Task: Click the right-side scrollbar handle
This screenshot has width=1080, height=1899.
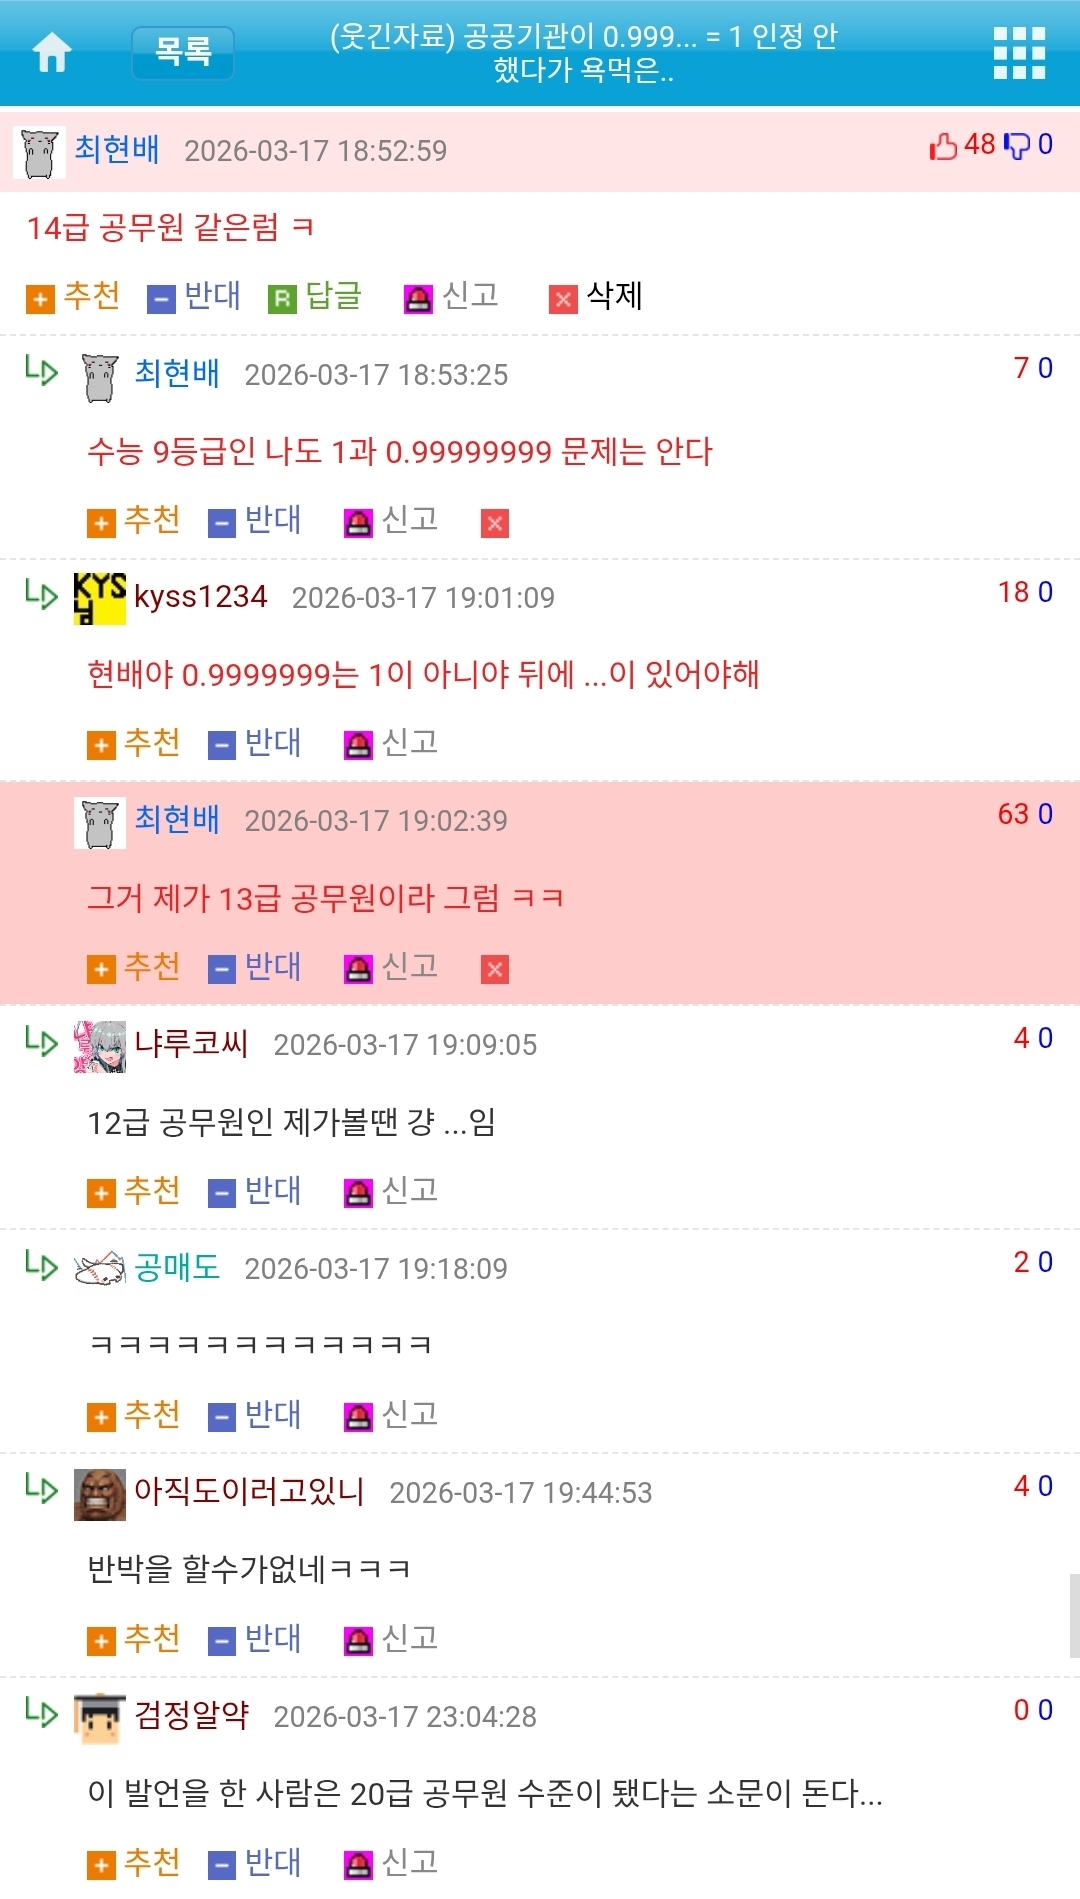Action: click(x=1074, y=1616)
